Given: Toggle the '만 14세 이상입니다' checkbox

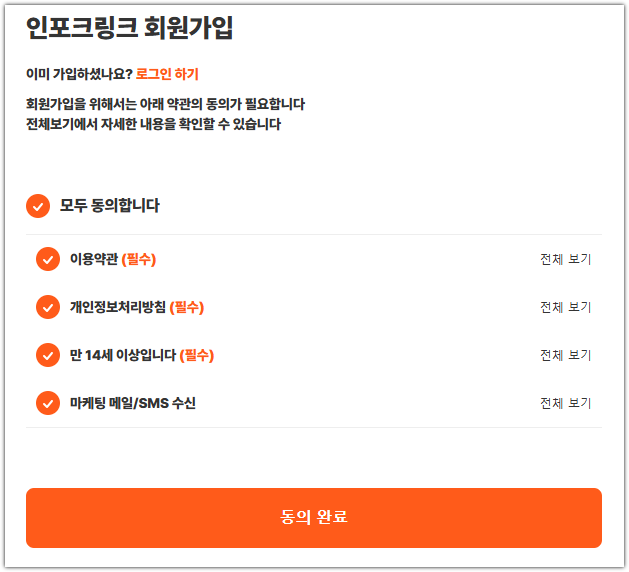Looking at the screenshot, I should (x=48, y=355).
